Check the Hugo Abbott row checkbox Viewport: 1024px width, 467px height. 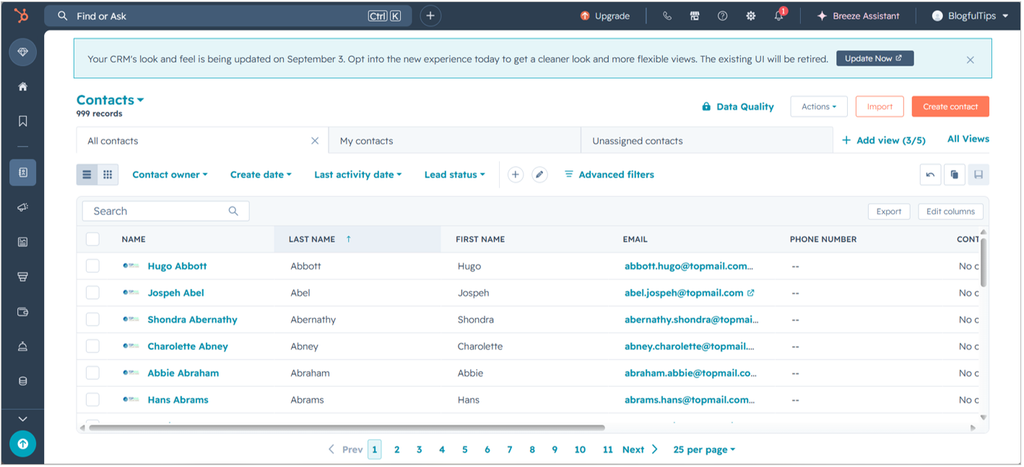pyautogui.click(x=93, y=266)
